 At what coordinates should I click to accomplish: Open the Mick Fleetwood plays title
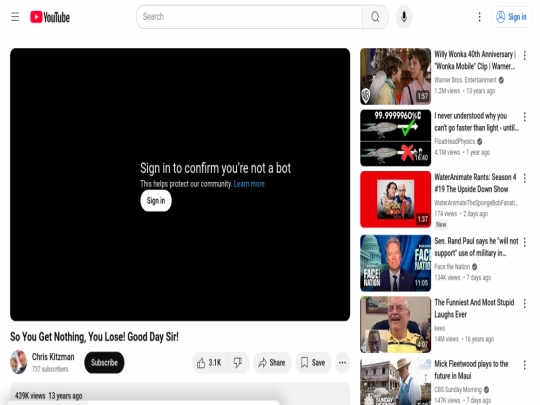(x=471, y=370)
